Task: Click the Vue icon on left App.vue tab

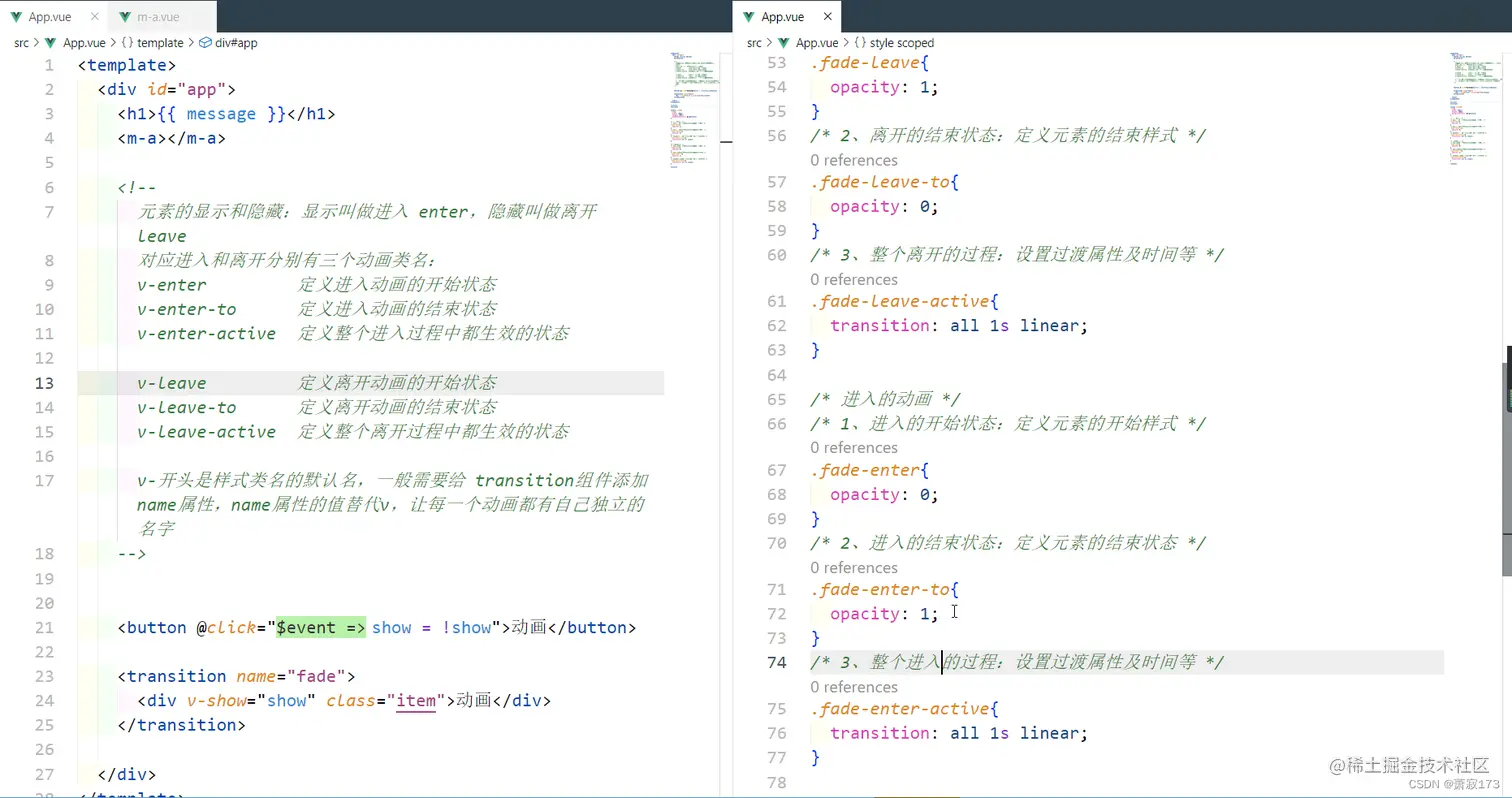Action: click(16, 17)
